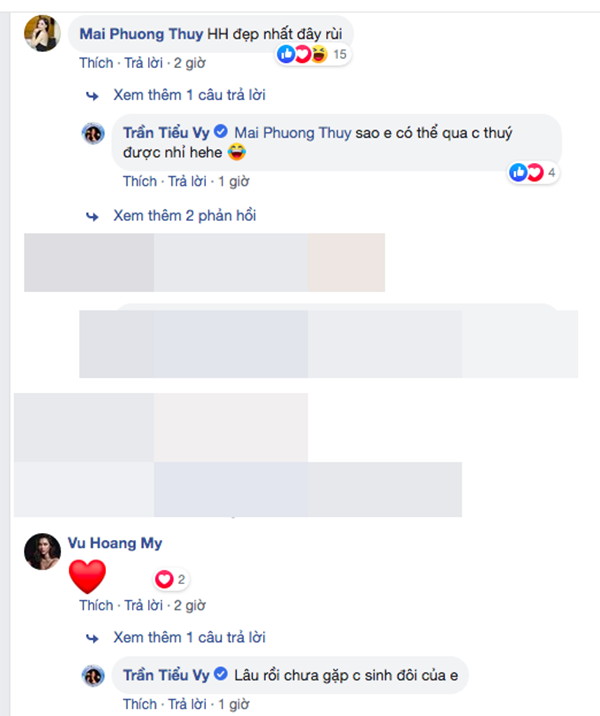Open Vu Hoang My's profile avatar

pyautogui.click(x=42, y=552)
